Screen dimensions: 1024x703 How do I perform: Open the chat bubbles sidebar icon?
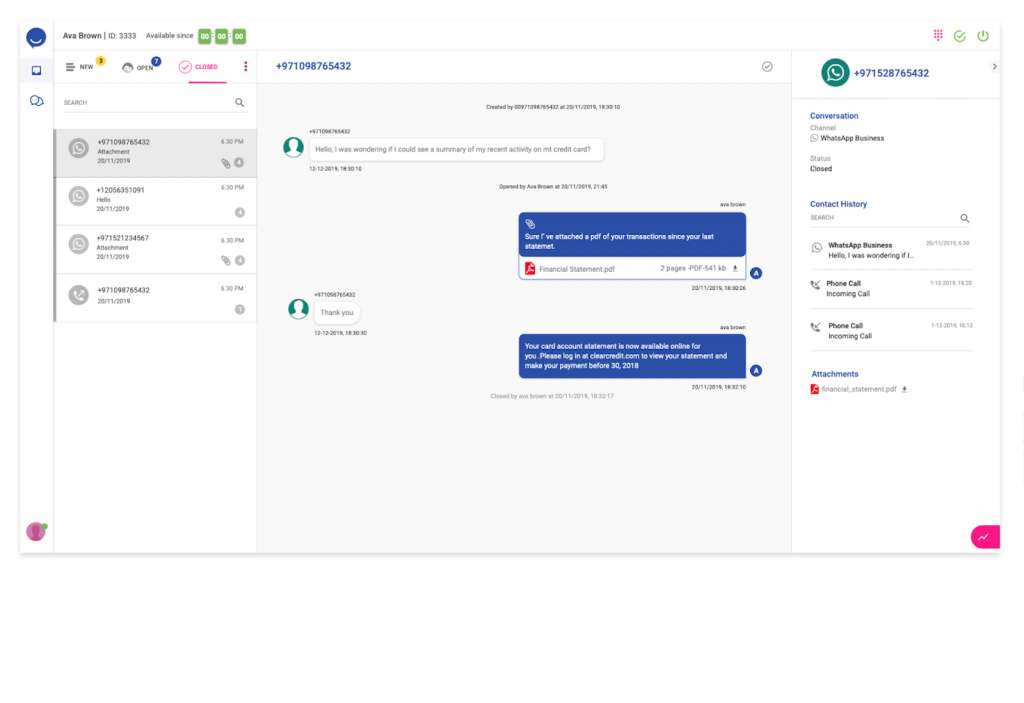(x=37, y=101)
